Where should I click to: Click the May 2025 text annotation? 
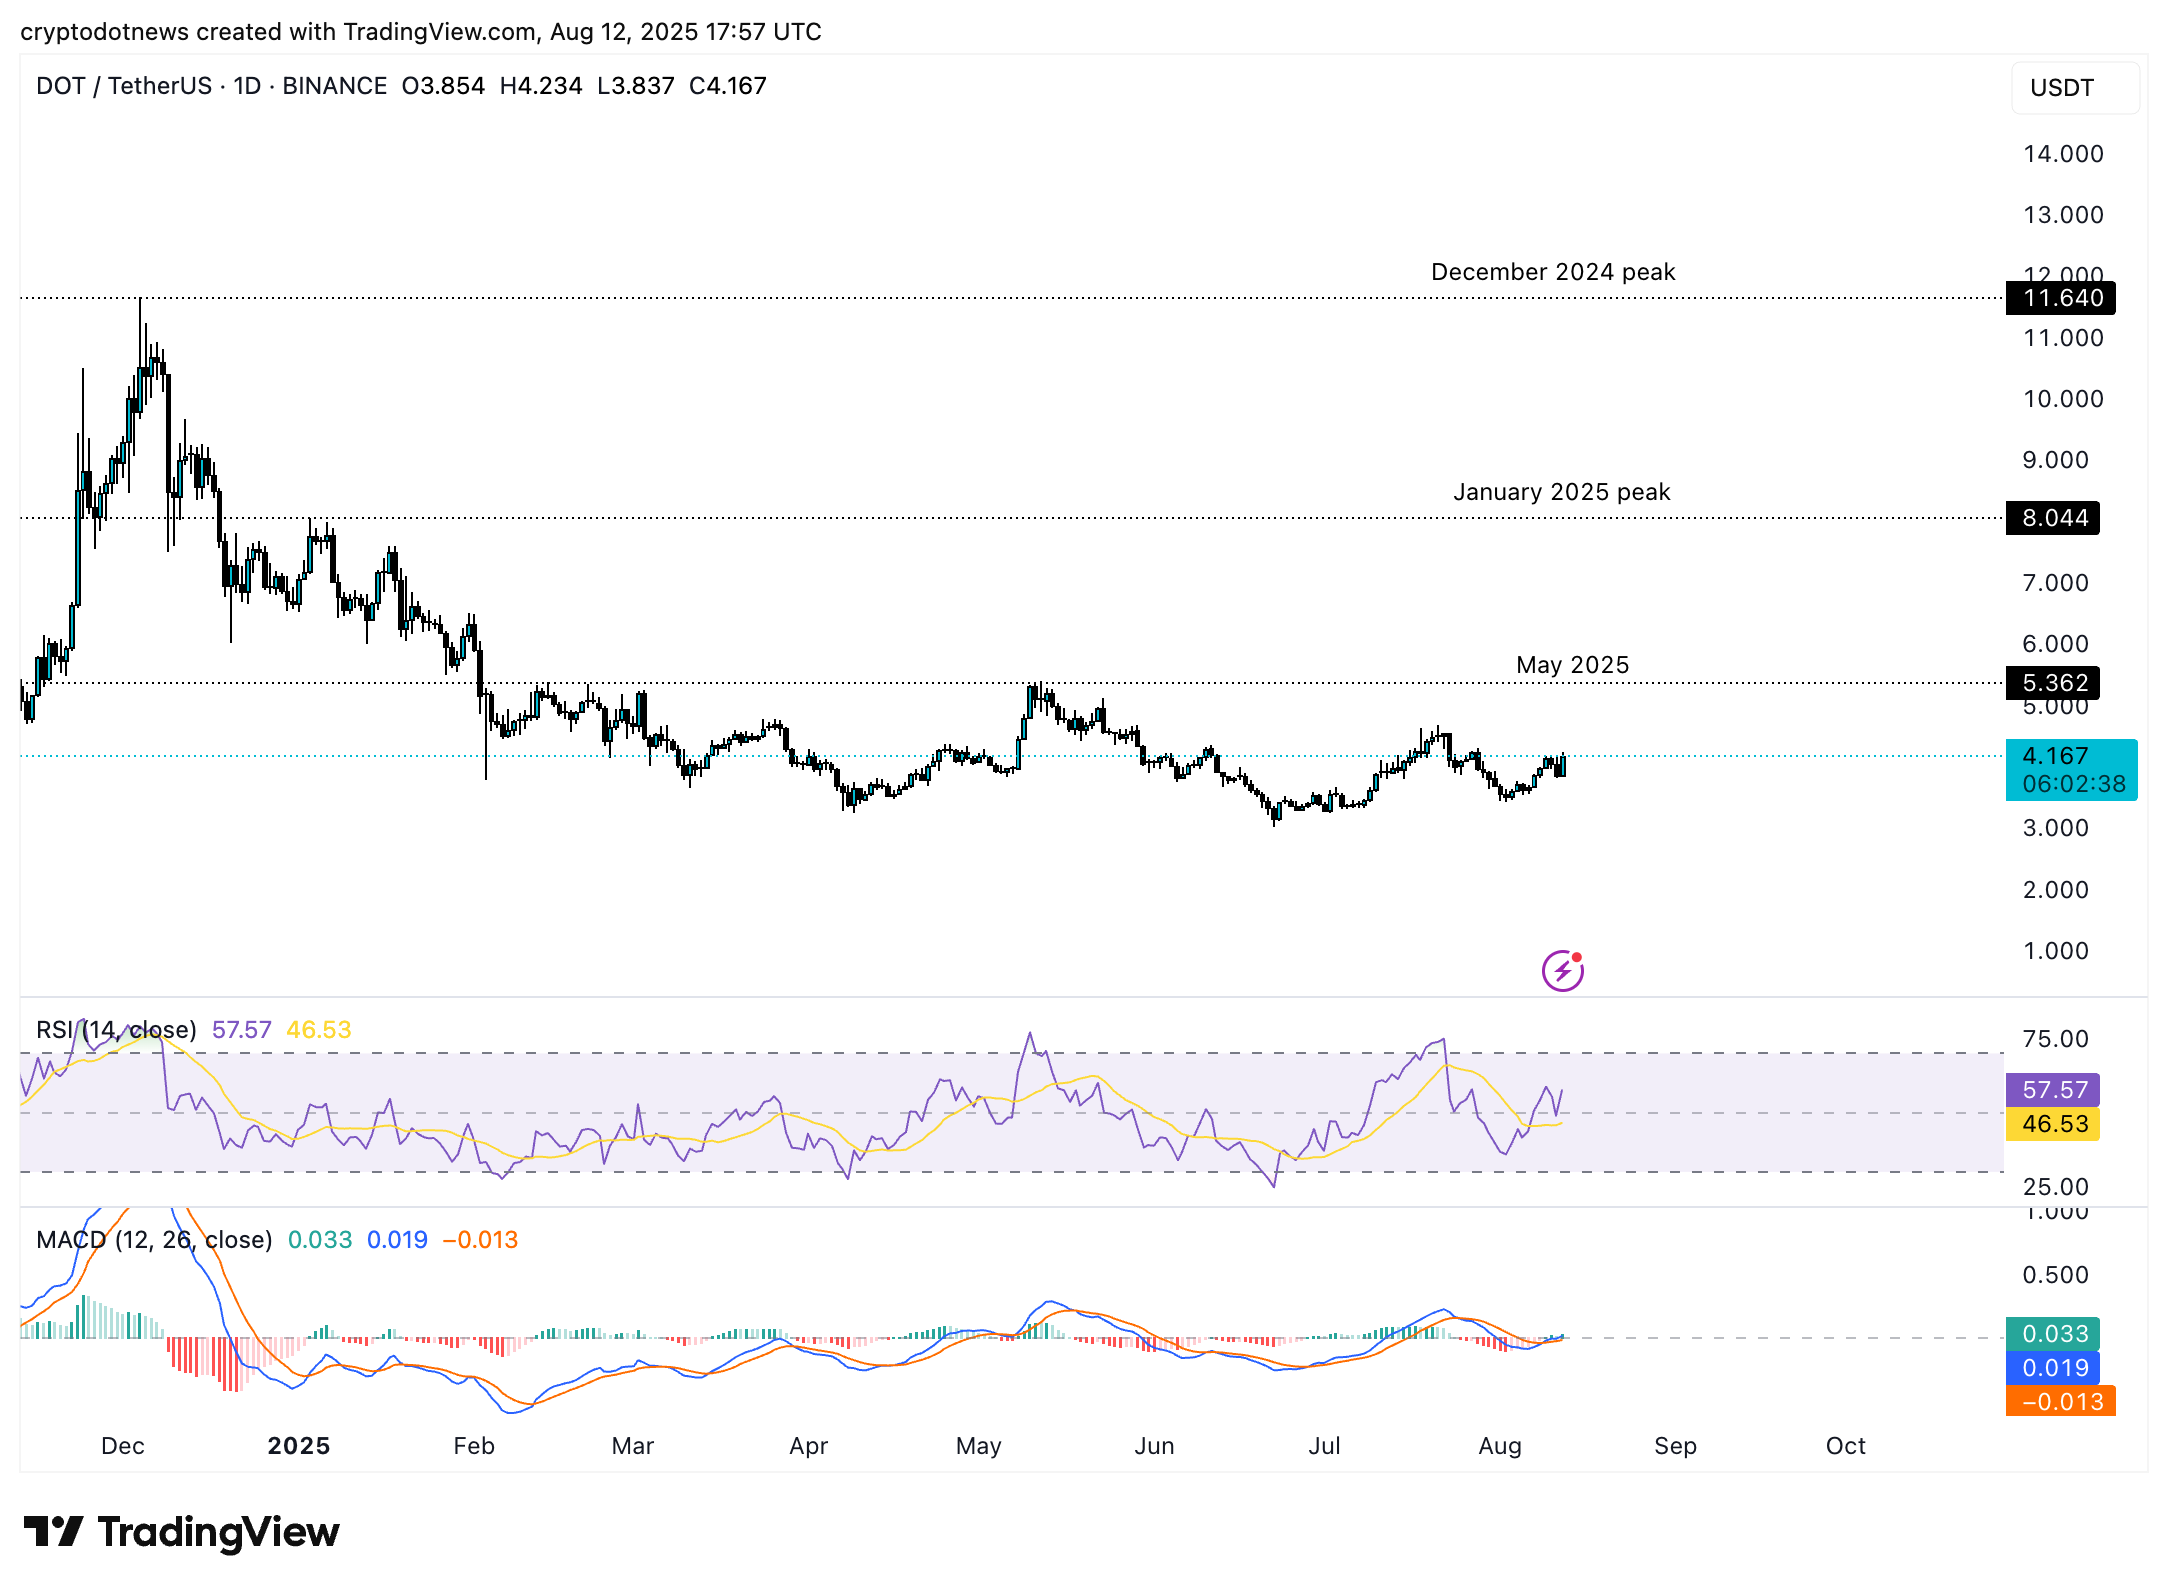(x=1572, y=665)
